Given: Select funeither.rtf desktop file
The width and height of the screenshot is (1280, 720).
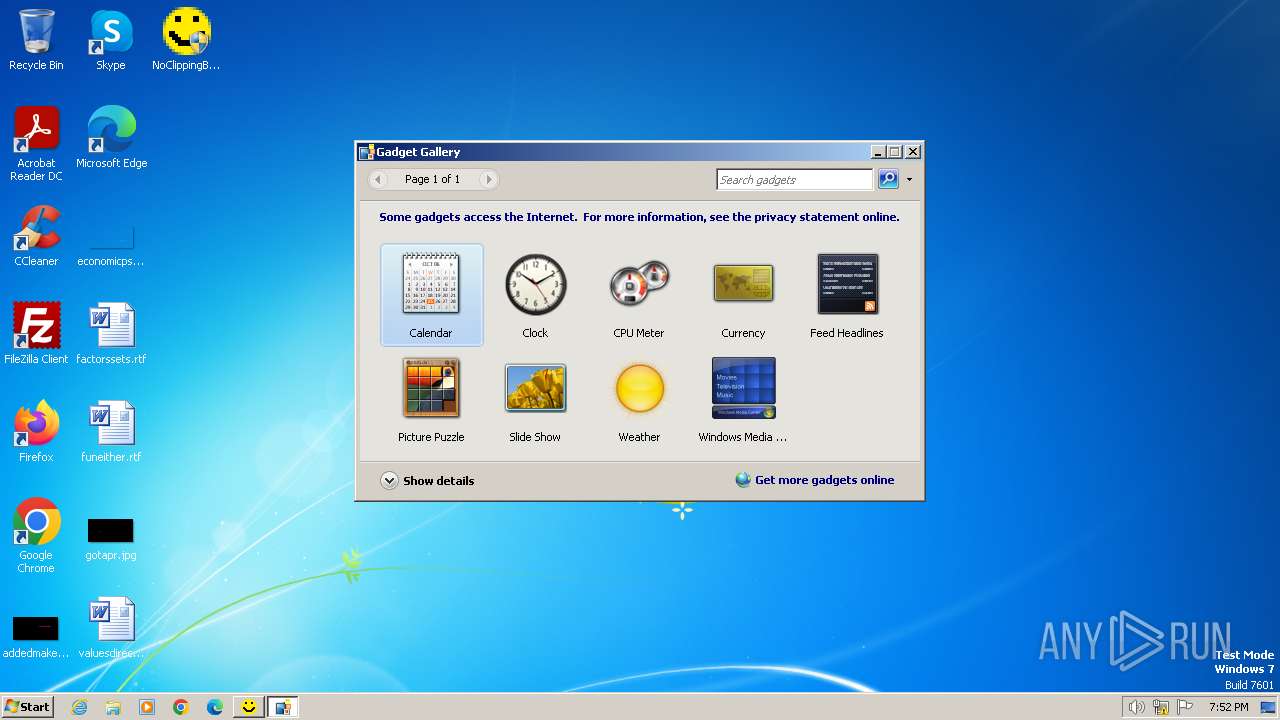Looking at the screenshot, I should point(111,432).
